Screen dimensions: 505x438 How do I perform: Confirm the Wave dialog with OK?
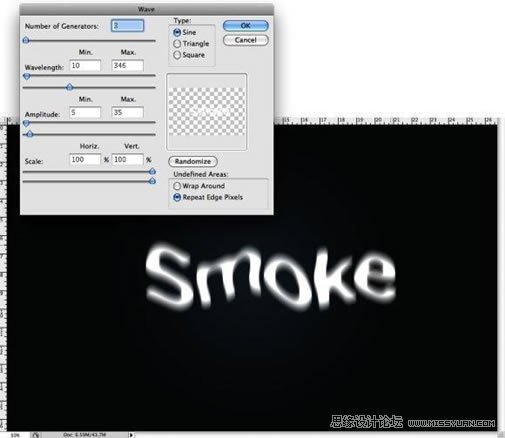tap(246, 26)
